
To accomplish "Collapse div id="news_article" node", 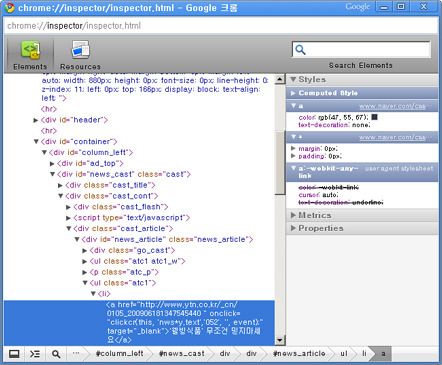I will (77, 239).
